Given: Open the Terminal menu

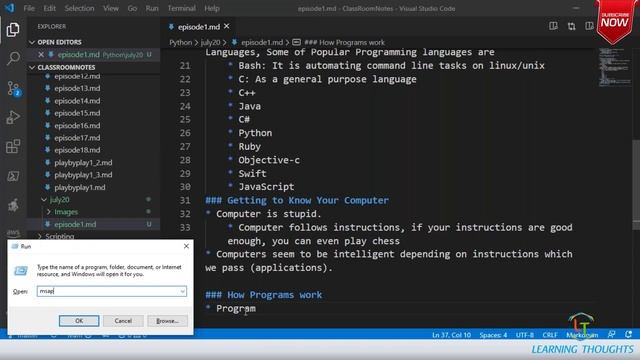Looking at the screenshot, I should coord(181,8).
